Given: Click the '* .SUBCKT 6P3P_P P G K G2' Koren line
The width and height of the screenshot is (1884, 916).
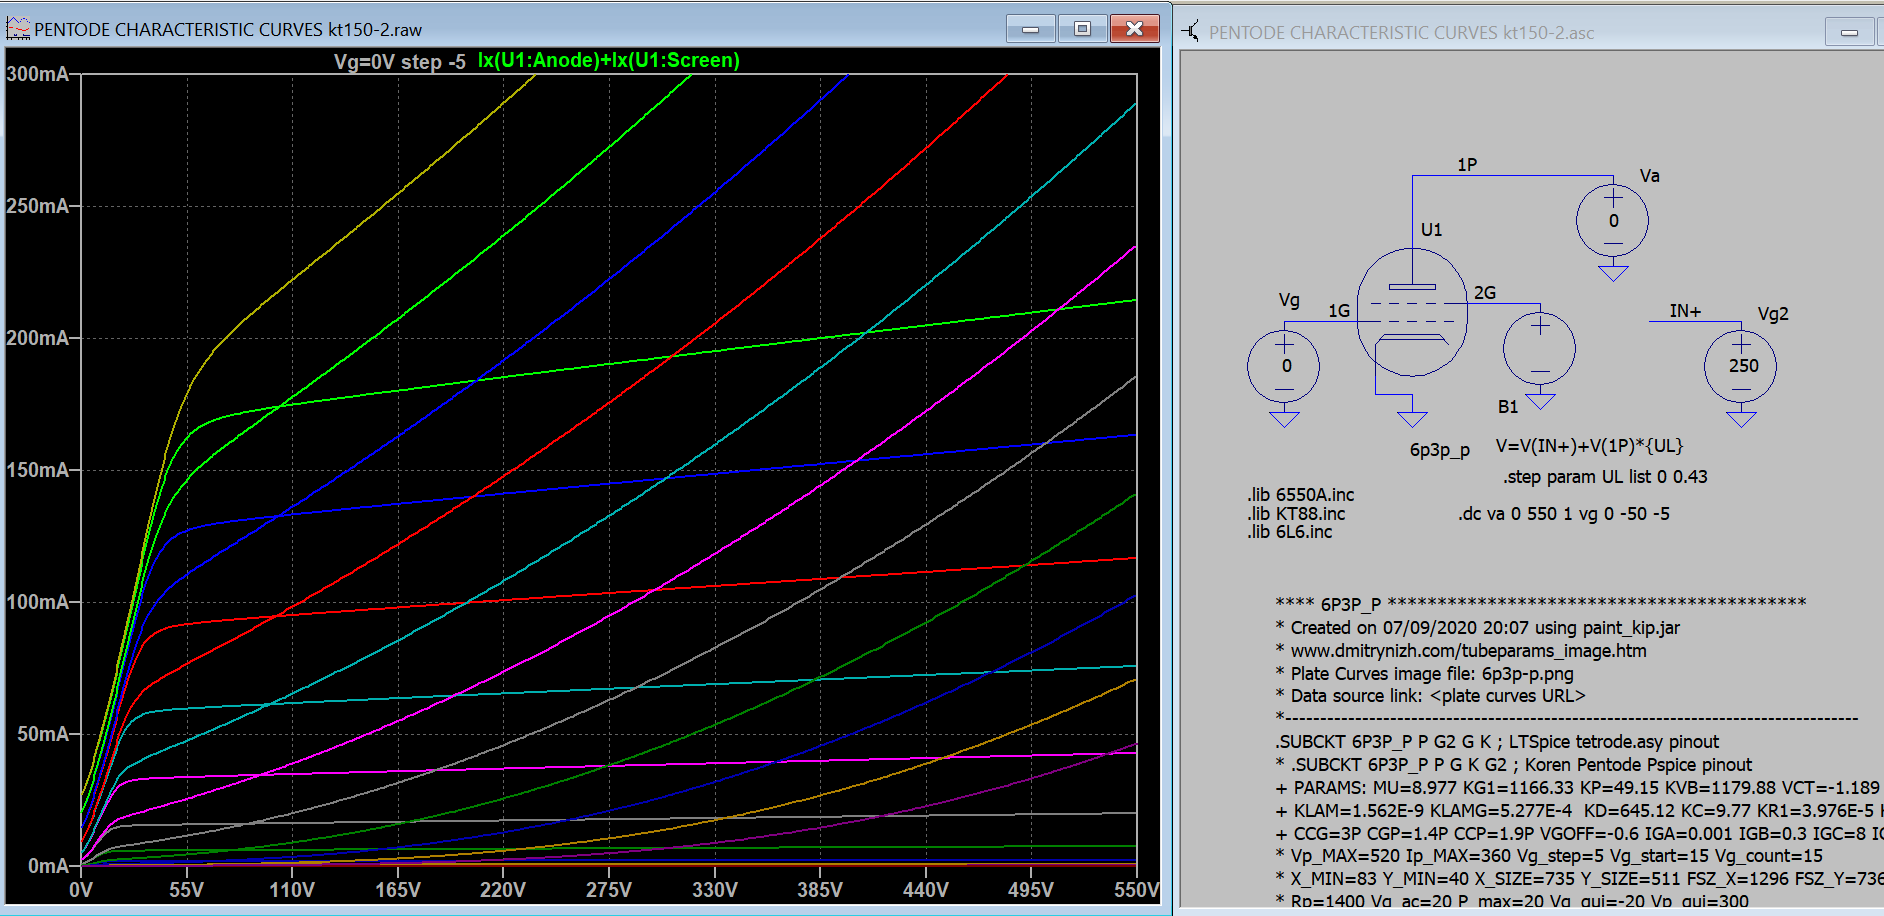Looking at the screenshot, I should pyautogui.click(x=1514, y=765).
